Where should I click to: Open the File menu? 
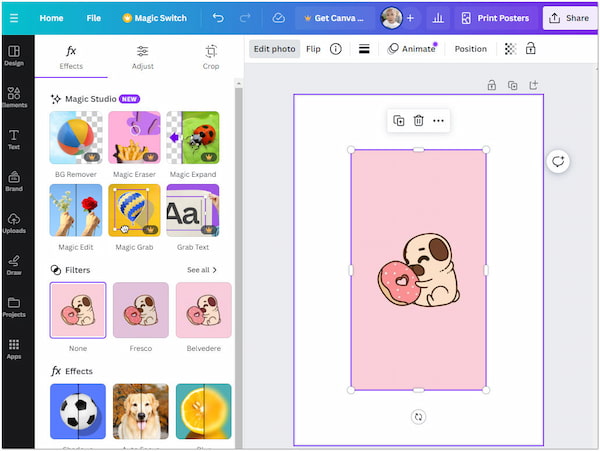[93, 18]
